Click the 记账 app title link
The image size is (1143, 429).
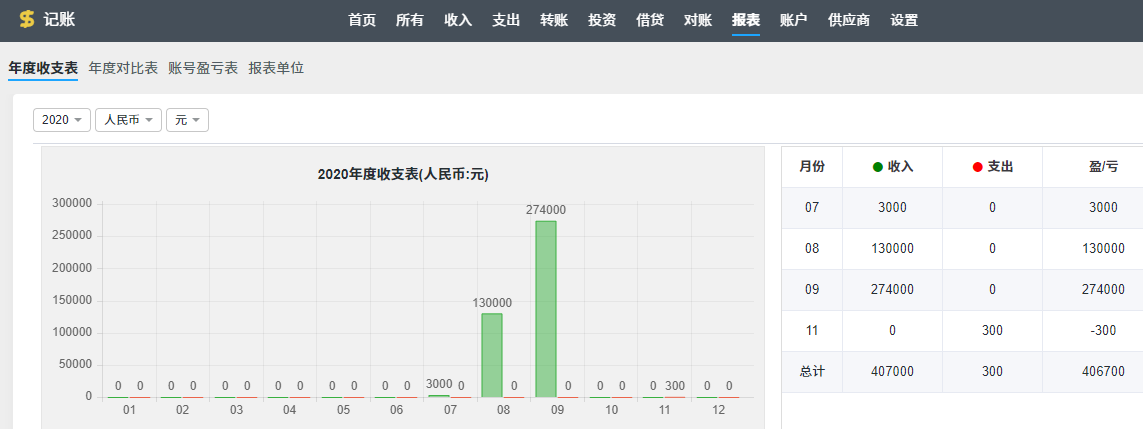click(x=60, y=20)
